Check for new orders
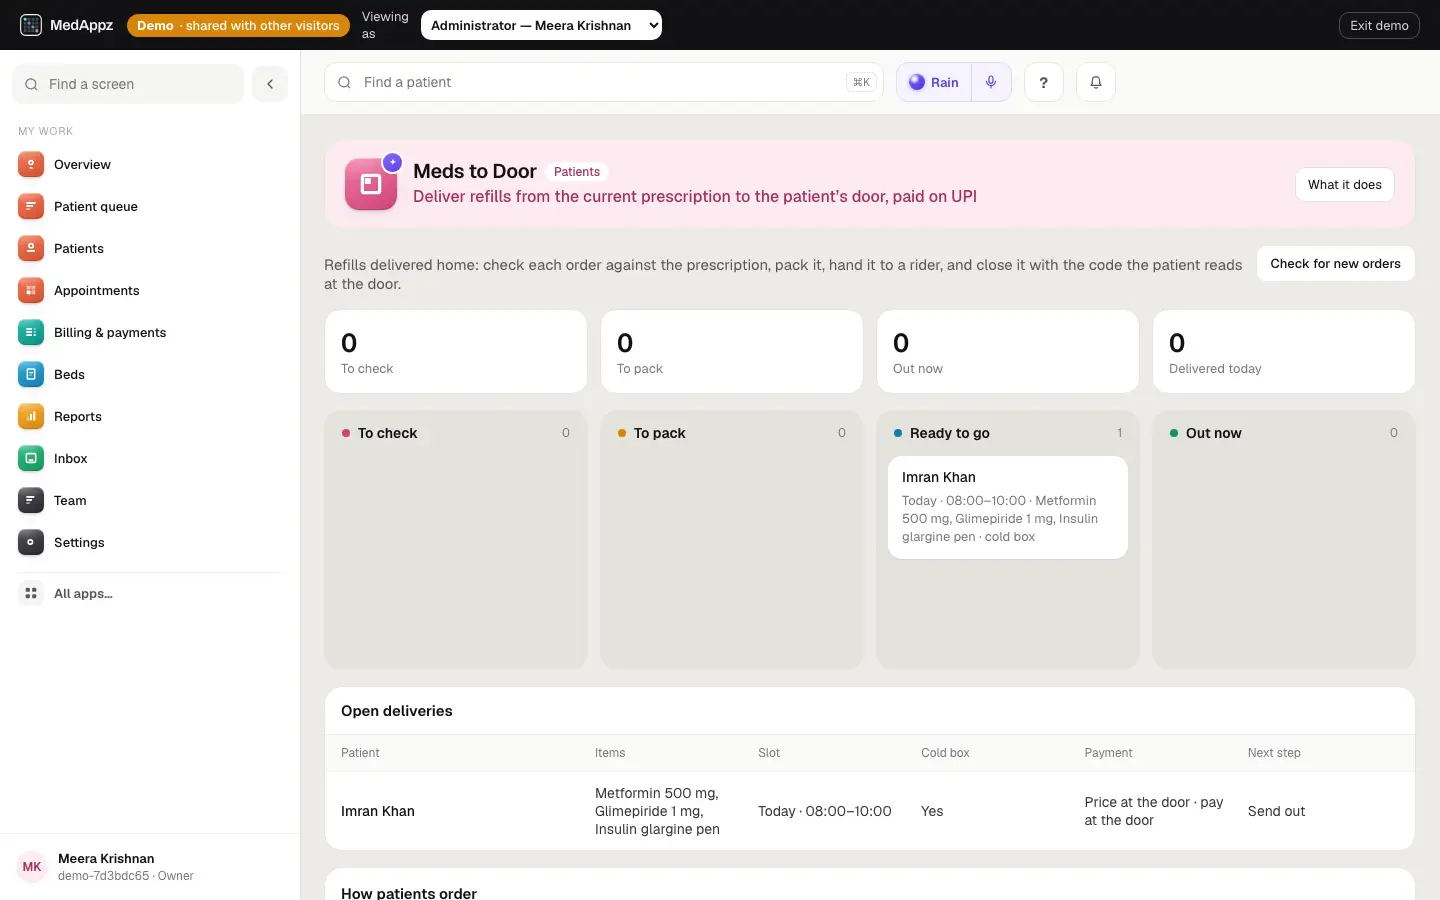 point(1335,264)
